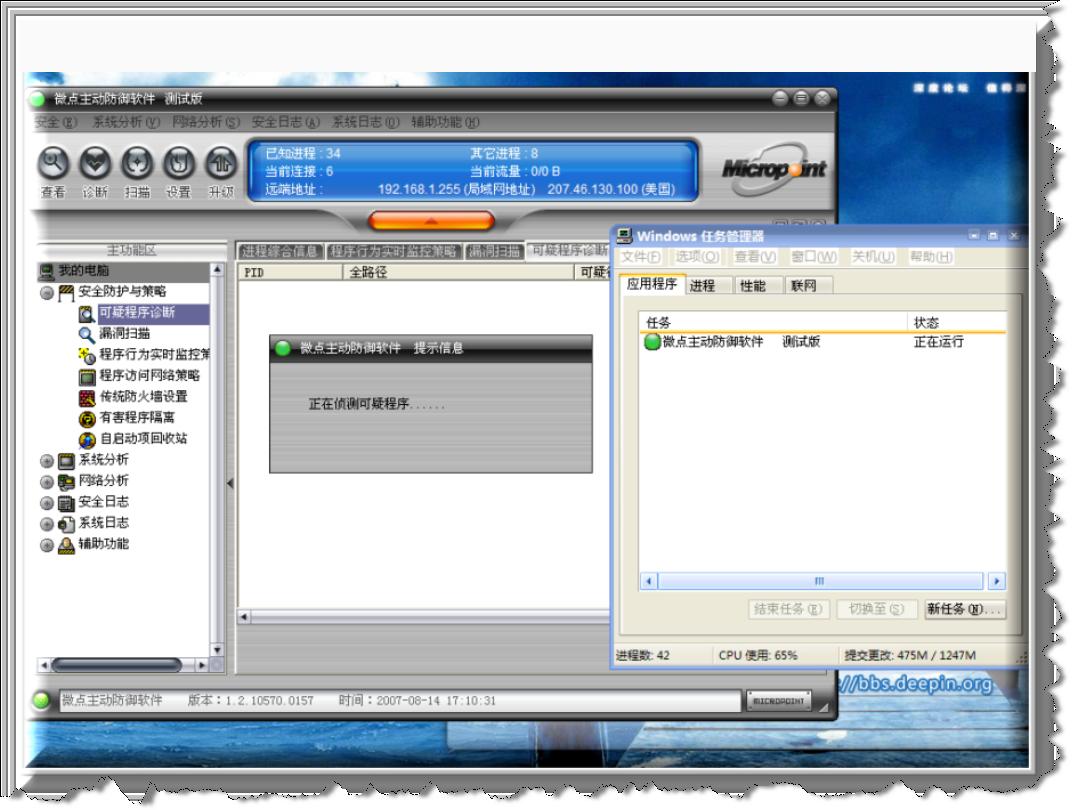The height and width of the screenshot is (810, 1072).
Task: Open the 自启动项回收站 icon
Action: coord(87,440)
